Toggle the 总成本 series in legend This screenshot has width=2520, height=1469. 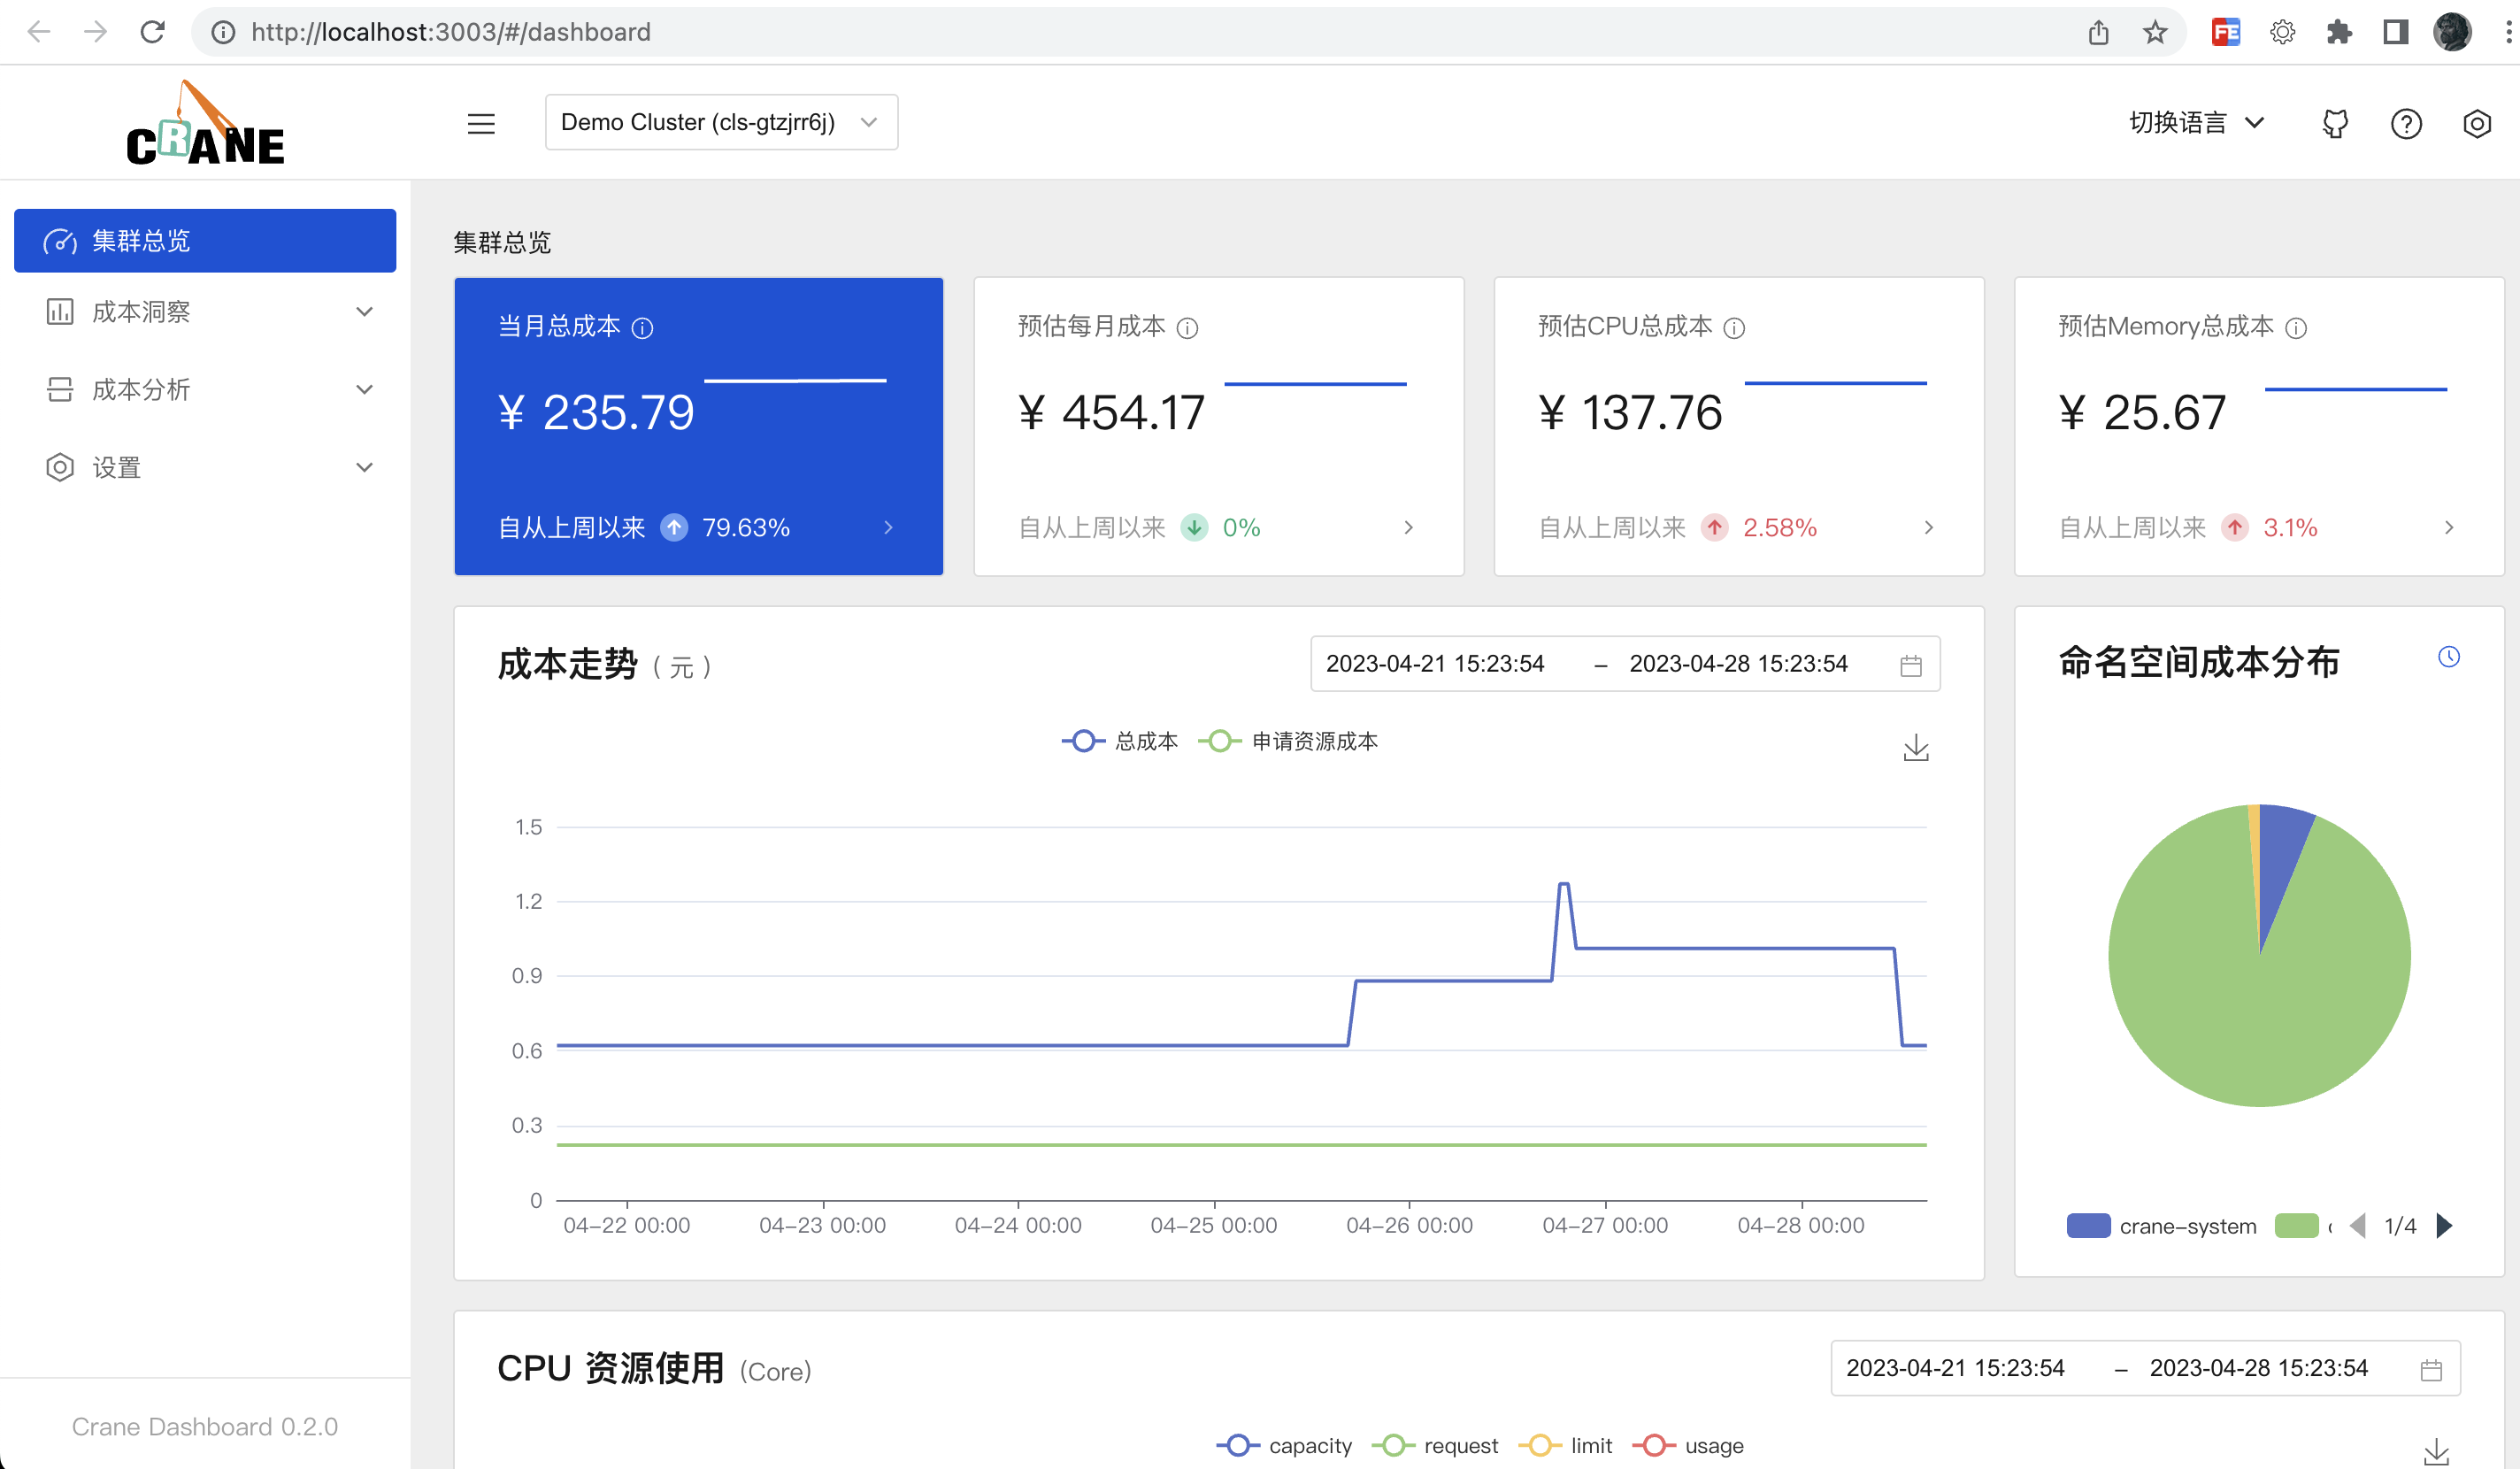tap(1120, 741)
